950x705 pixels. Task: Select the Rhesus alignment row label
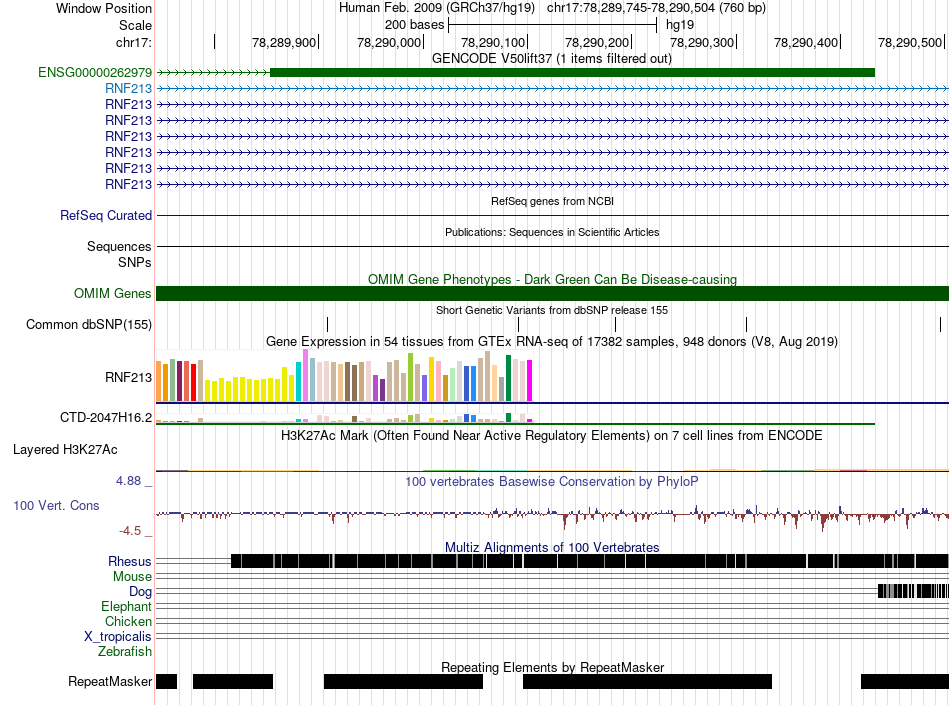pyautogui.click(x=130, y=561)
